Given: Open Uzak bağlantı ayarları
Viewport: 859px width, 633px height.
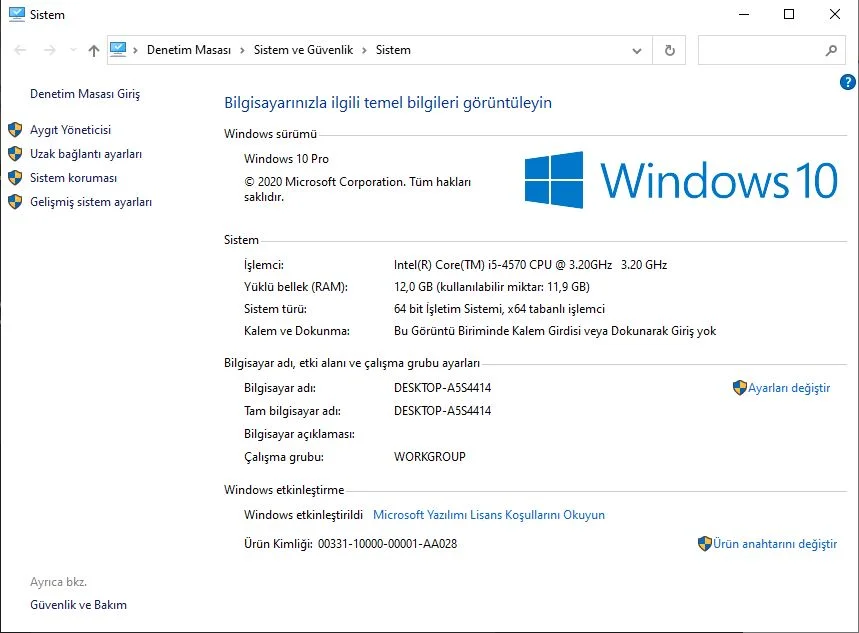Looking at the screenshot, I should click(x=86, y=154).
